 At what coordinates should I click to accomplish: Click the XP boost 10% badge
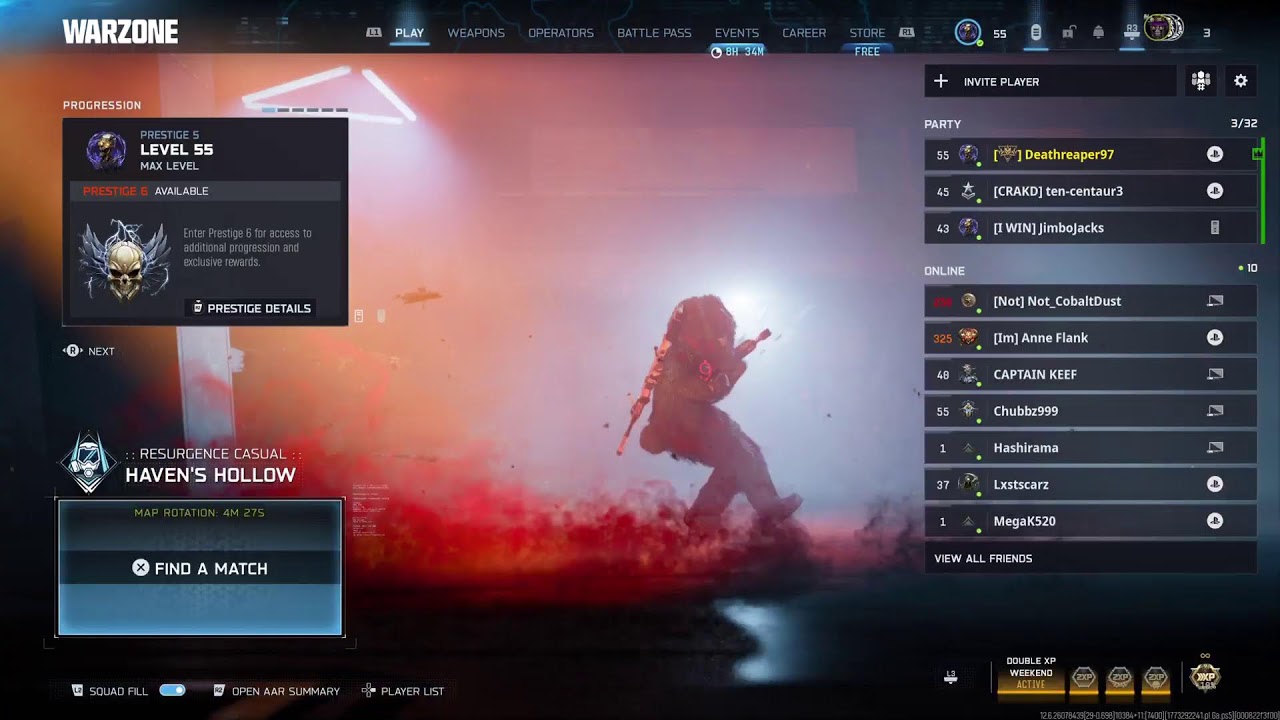coord(1204,676)
